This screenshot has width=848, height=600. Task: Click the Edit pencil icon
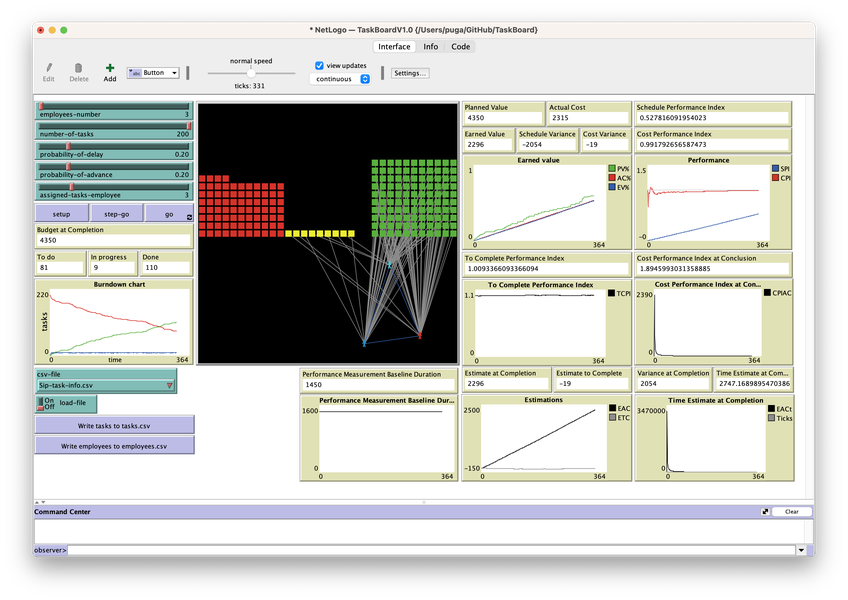pos(48,67)
